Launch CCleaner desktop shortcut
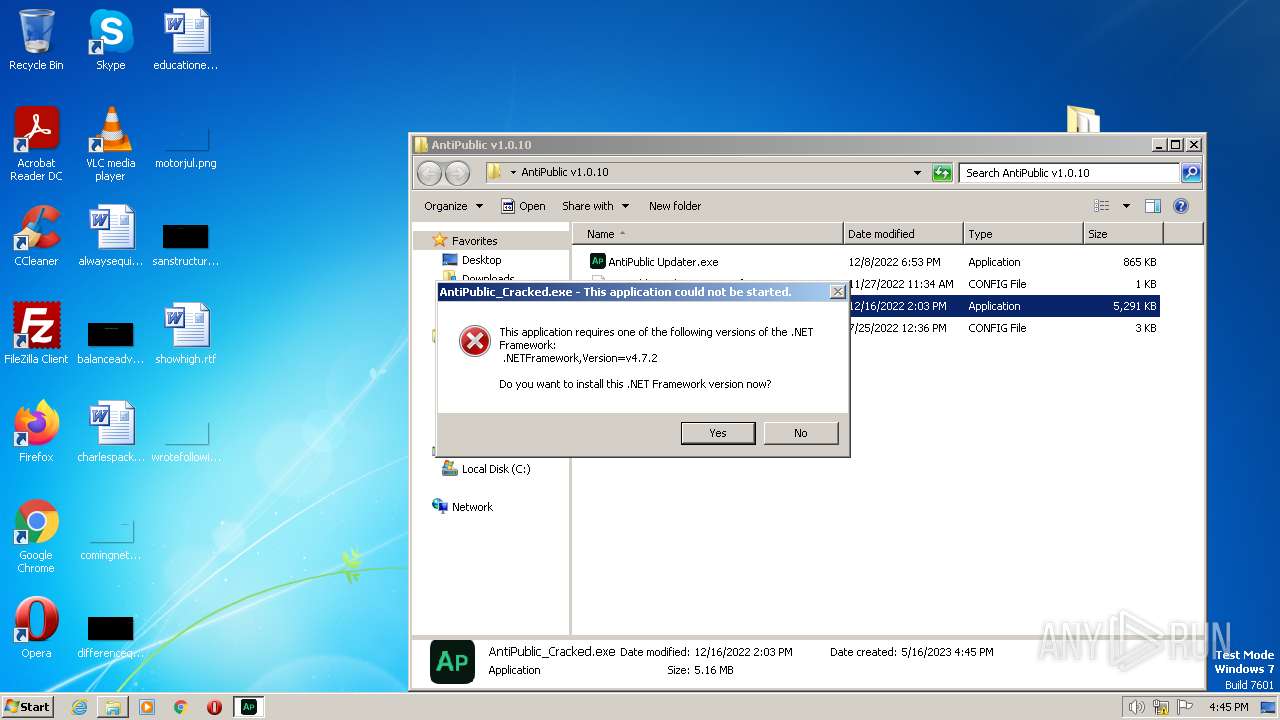1280x720 pixels. pos(36,236)
